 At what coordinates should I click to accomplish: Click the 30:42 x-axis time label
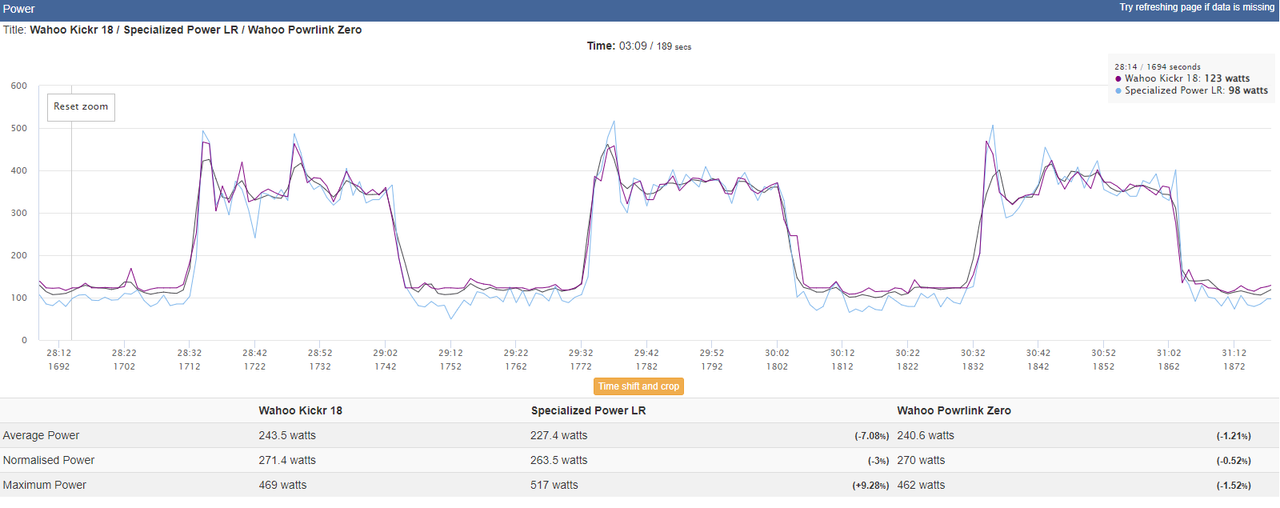coord(1038,353)
